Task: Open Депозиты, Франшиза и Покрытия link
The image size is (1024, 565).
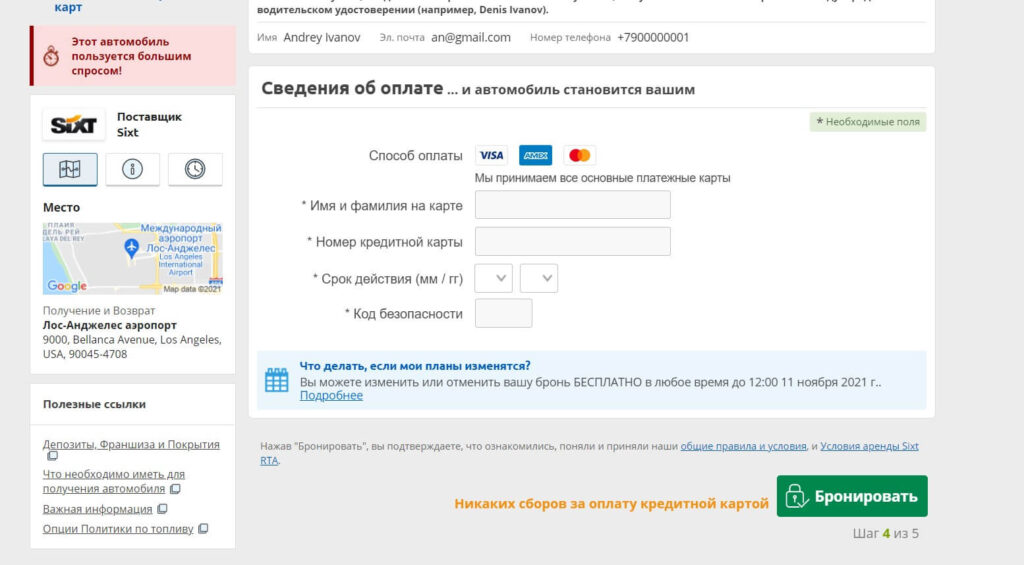Action: click(131, 444)
